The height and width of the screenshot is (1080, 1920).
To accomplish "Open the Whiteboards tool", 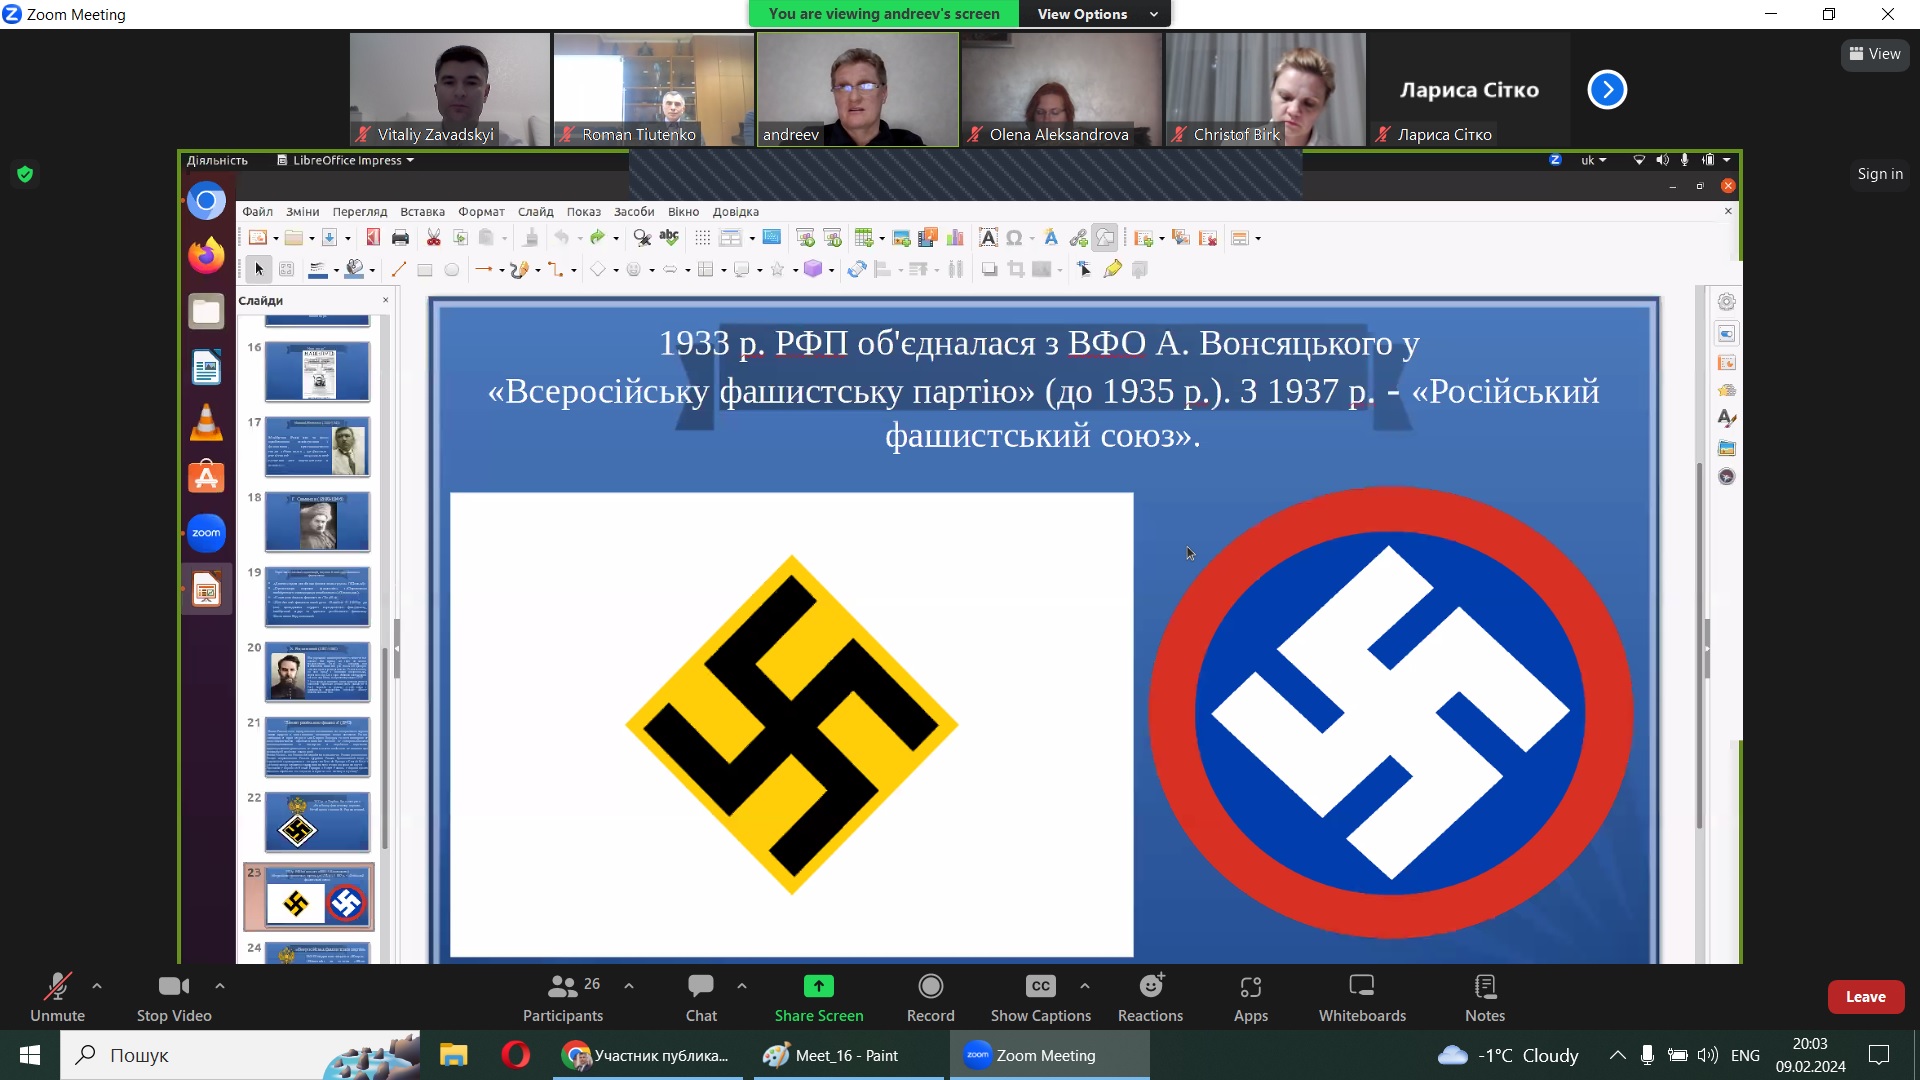I will click(x=1361, y=997).
